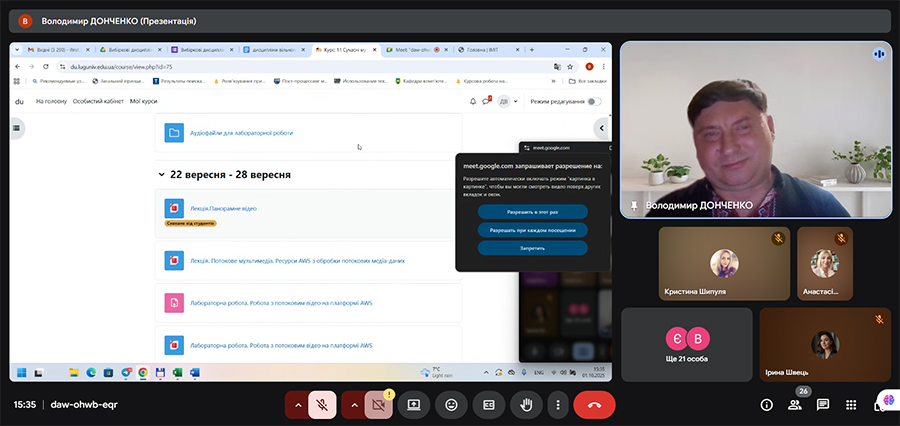
Task: Click the Windows Start button in shared screen
Action: click(21, 373)
